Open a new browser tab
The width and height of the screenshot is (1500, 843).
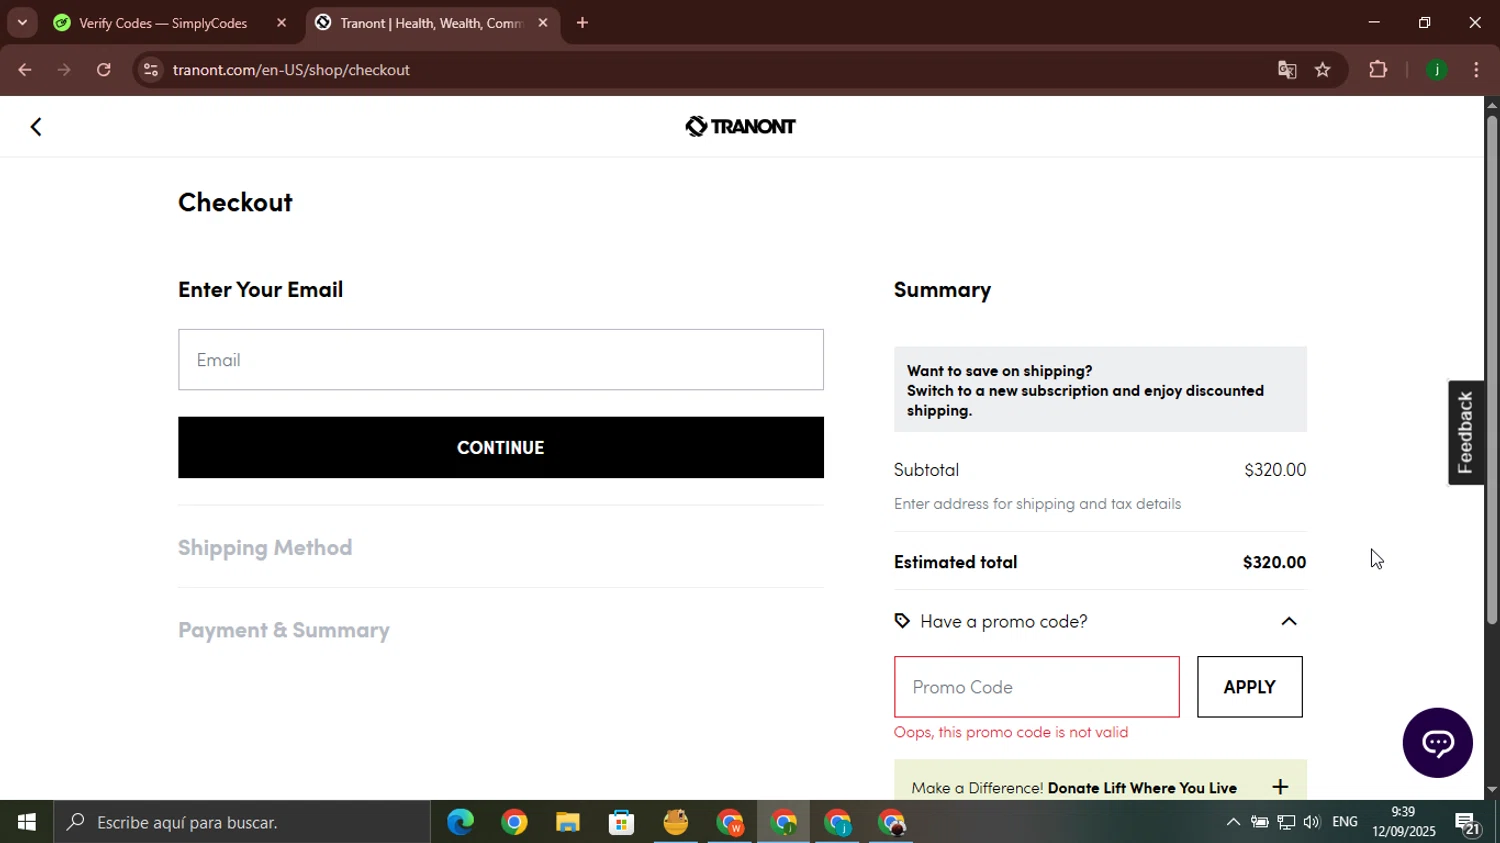pyautogui.click(x=582, y=22)
